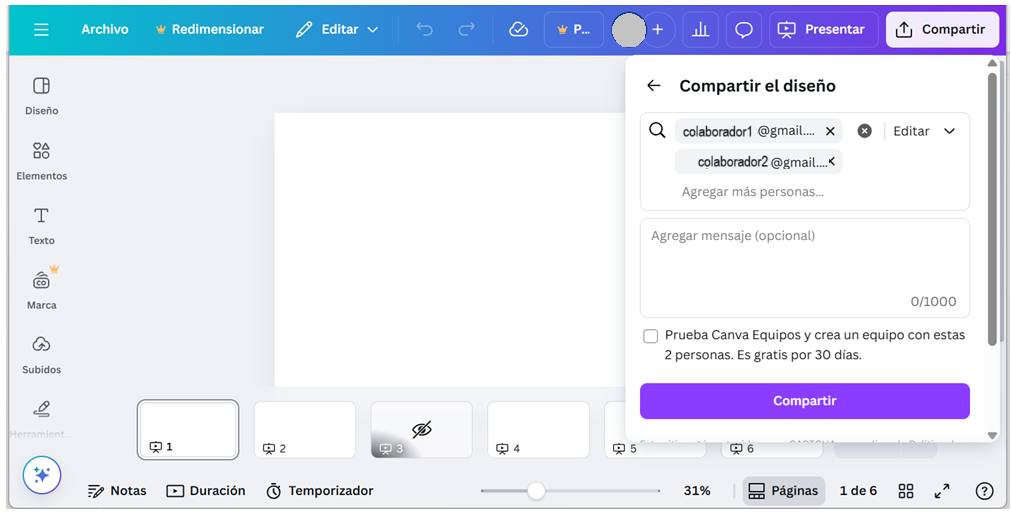1011x512 pixels.
Task: Toggle the Páginas view button
Action: 784,491
